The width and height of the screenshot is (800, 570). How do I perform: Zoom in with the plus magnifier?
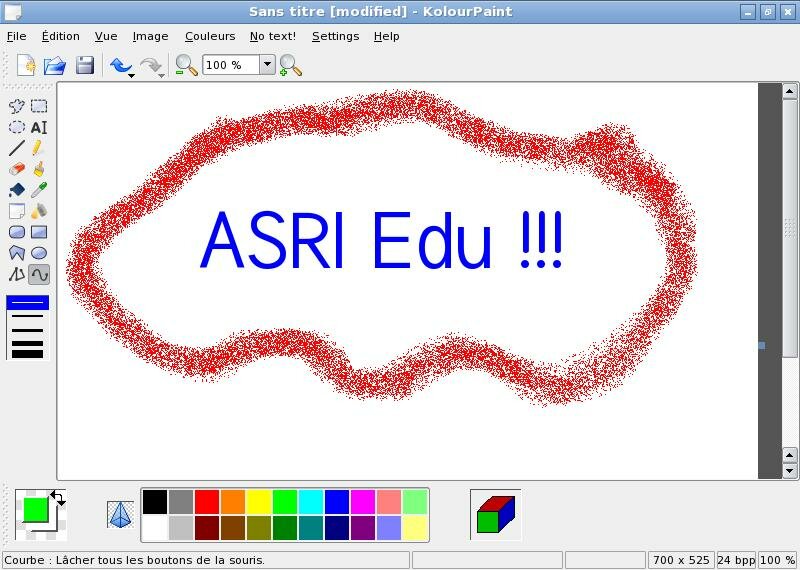pyautogui.click(x=290, y=65)
